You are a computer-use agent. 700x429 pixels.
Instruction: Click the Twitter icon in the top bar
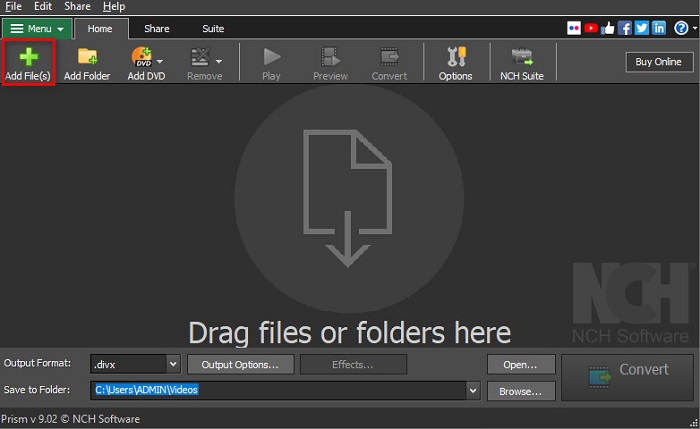pyautogui.click(x=642, y=28)
